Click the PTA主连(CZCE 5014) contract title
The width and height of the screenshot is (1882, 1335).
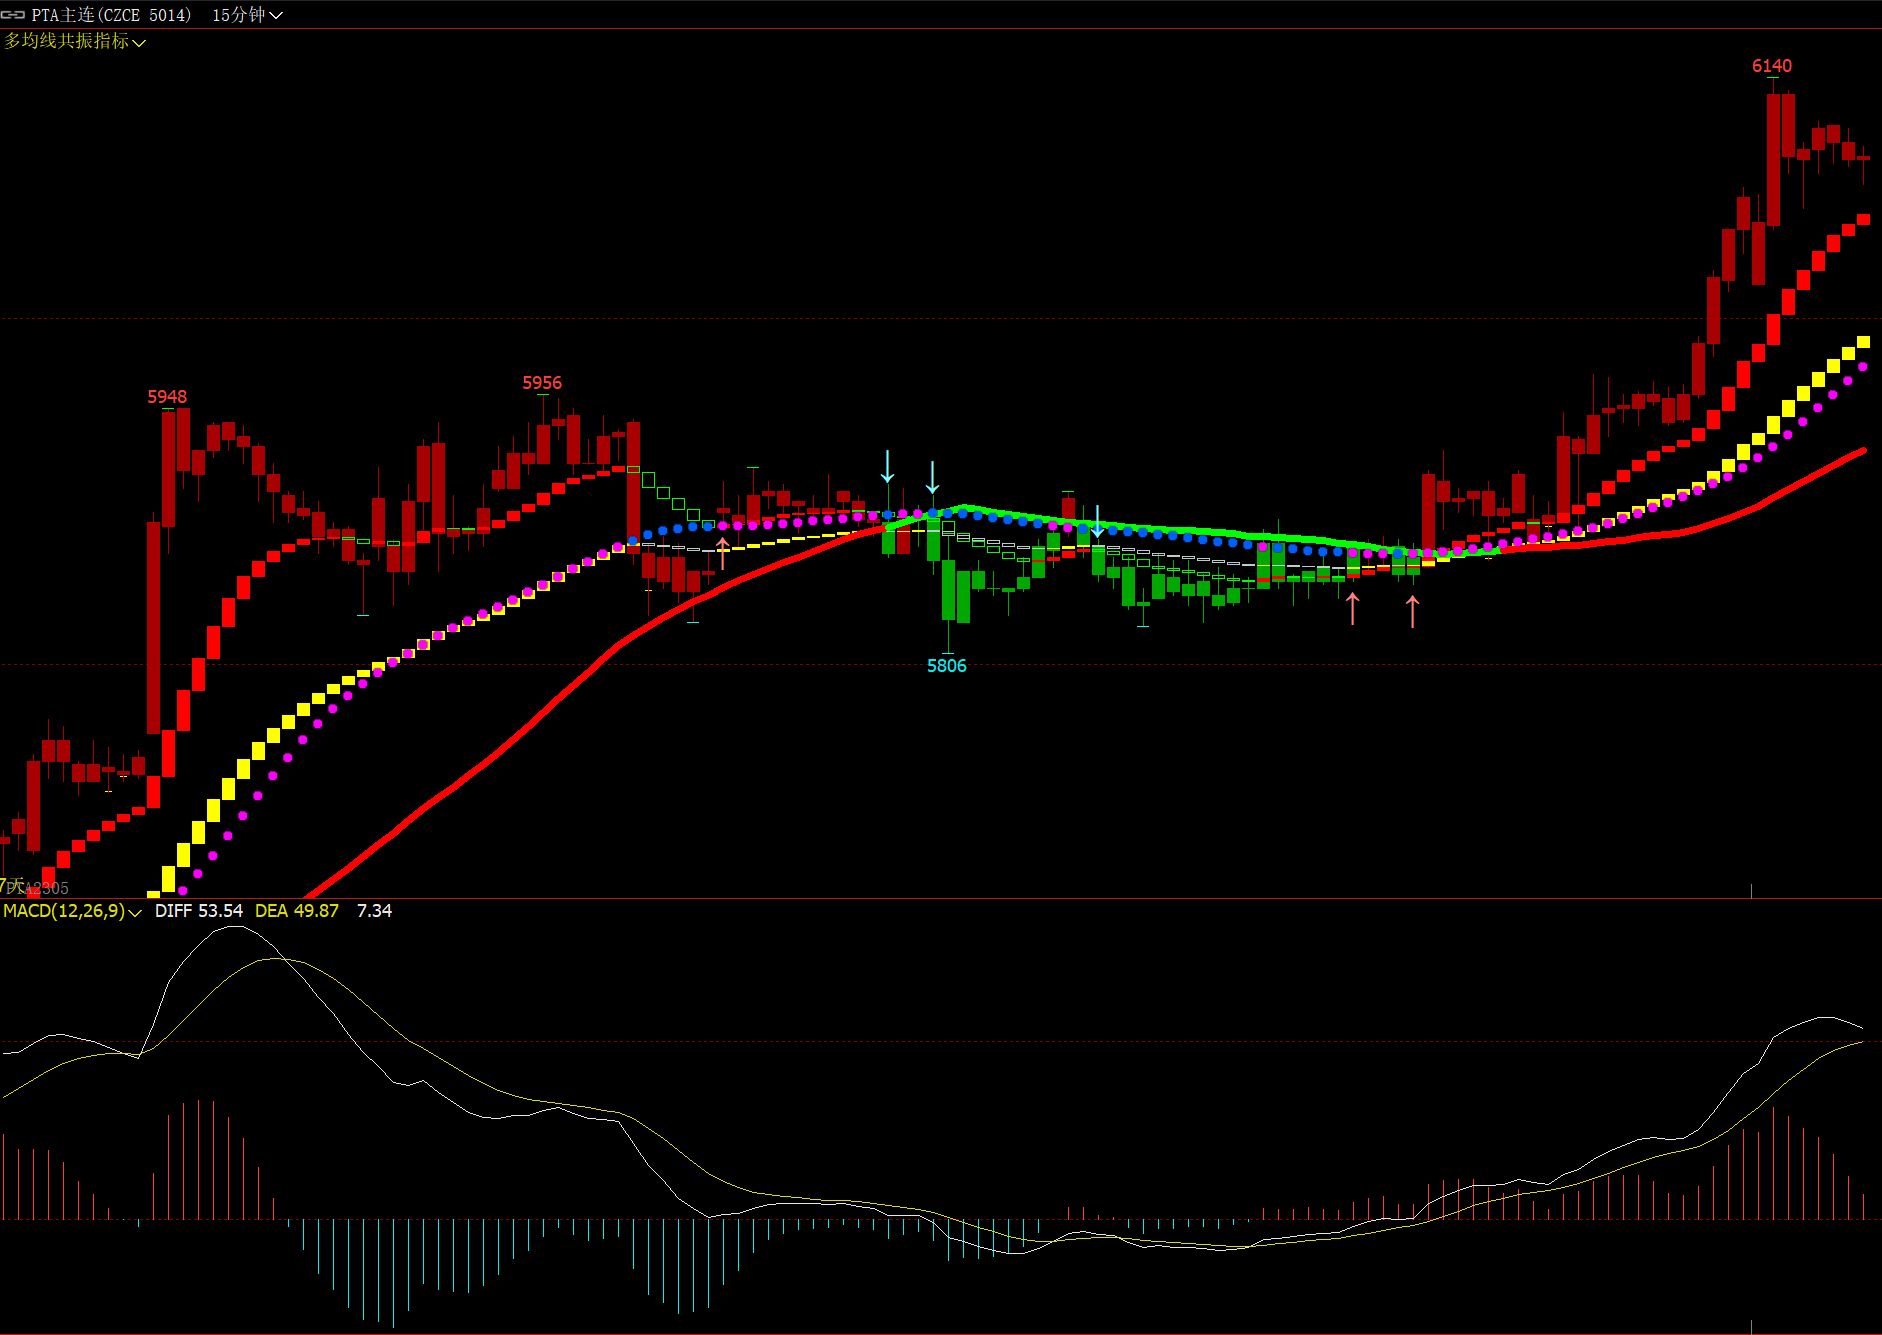pos(111,15)
